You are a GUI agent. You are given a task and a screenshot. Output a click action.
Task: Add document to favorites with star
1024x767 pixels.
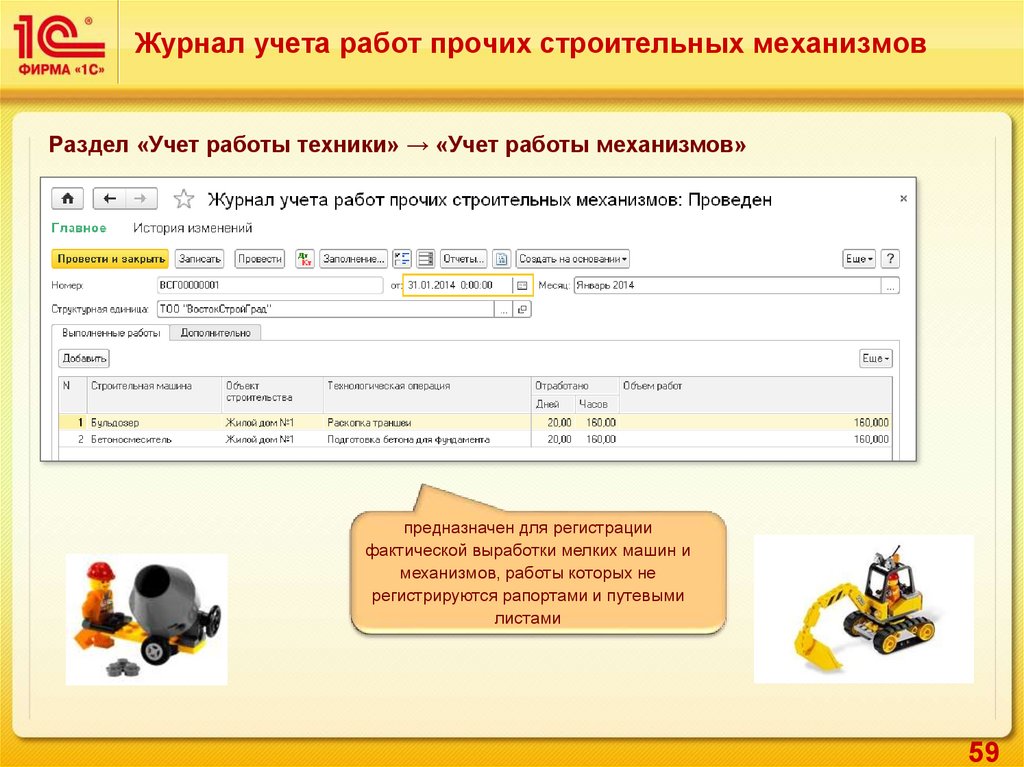(182, 199)
